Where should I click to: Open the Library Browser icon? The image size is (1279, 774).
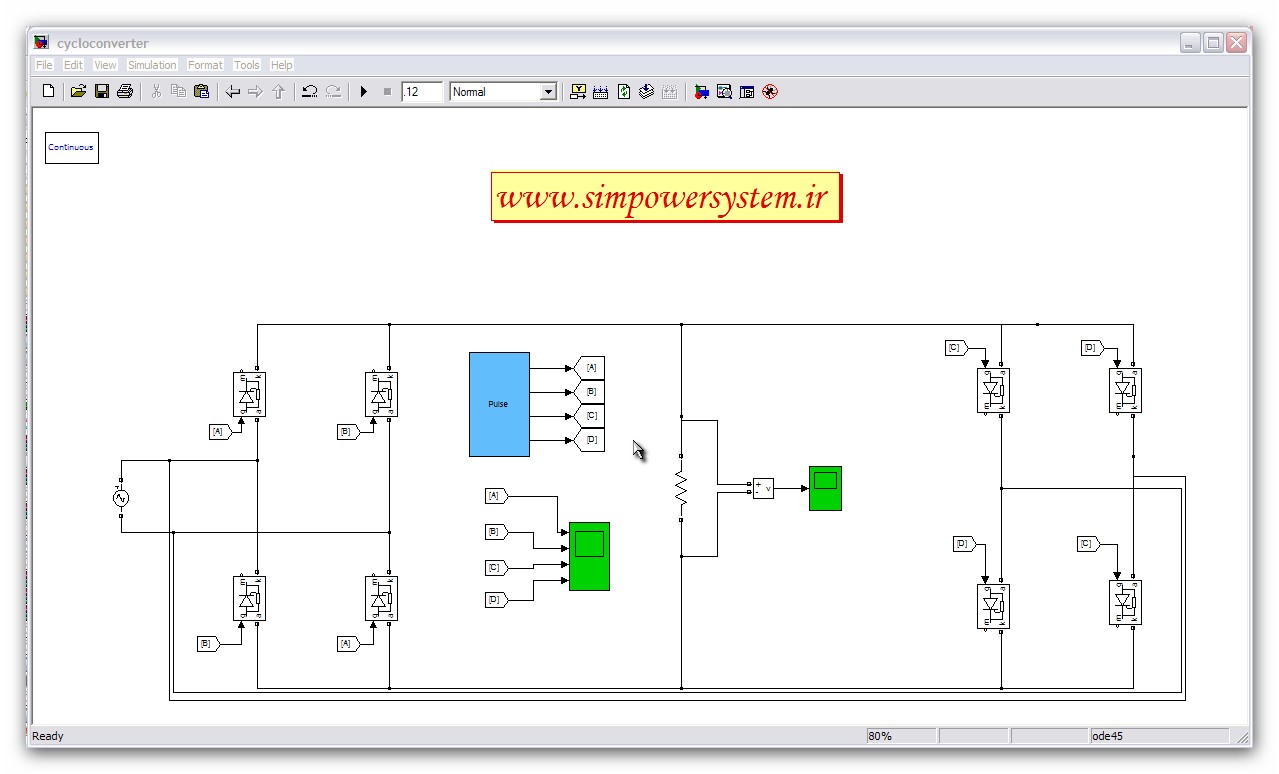(701, 92)
